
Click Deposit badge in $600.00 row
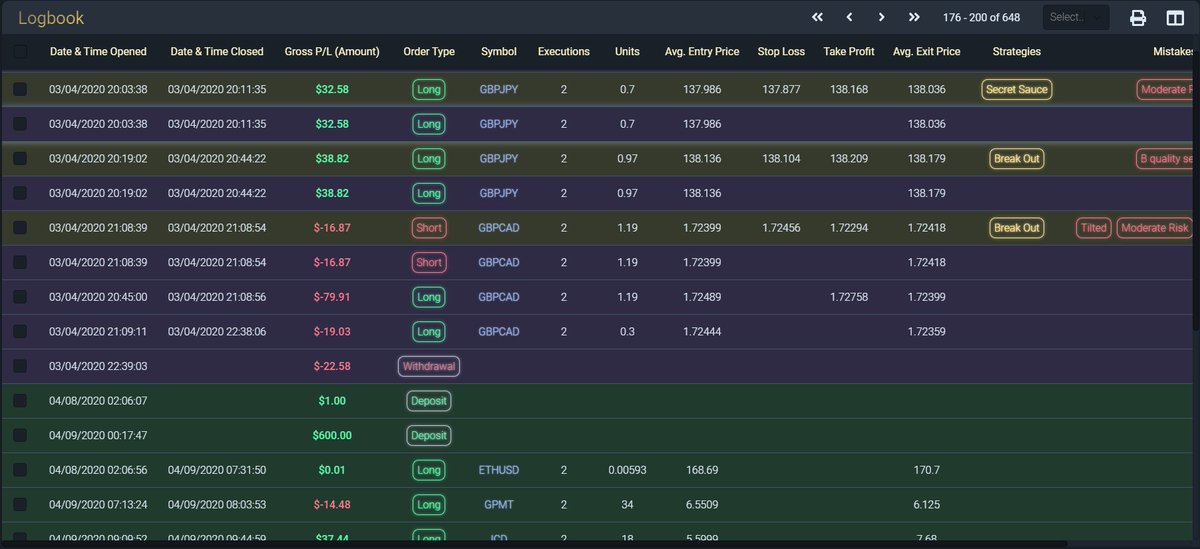[x=429, y=436]
